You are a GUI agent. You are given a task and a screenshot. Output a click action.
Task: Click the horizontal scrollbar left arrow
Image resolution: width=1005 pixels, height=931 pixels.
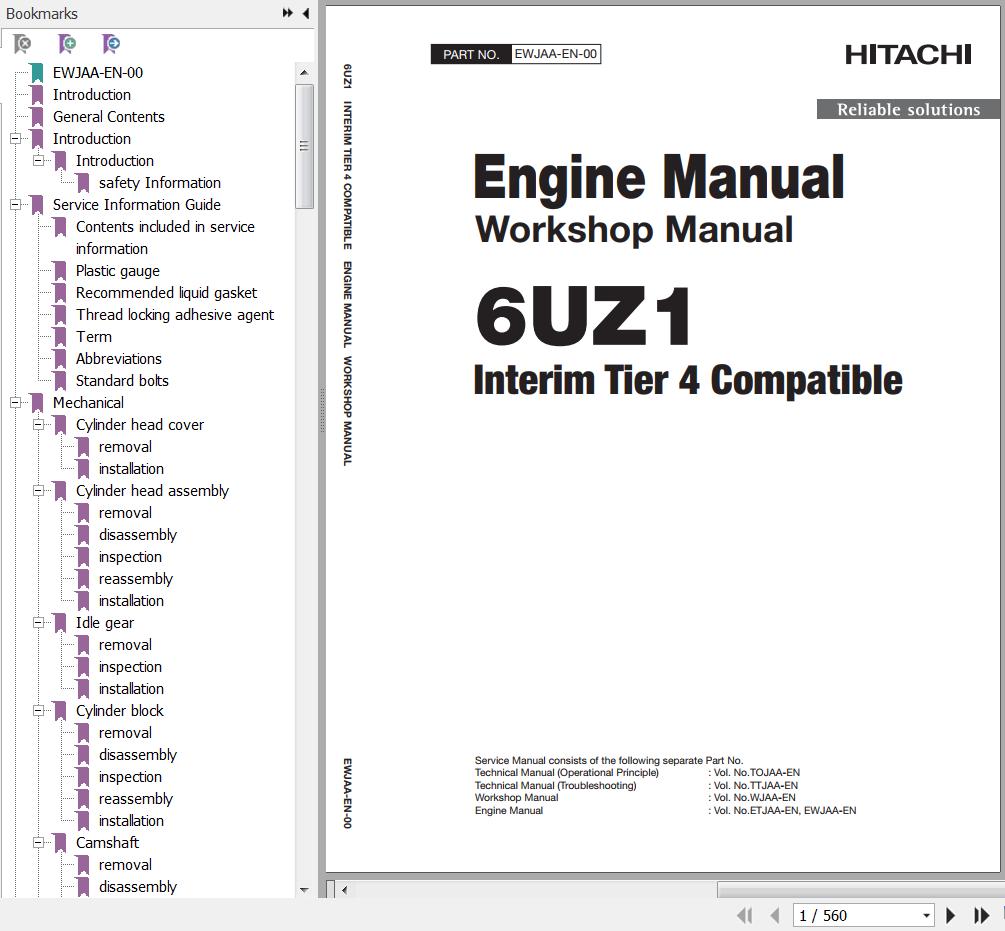point(344,889)
